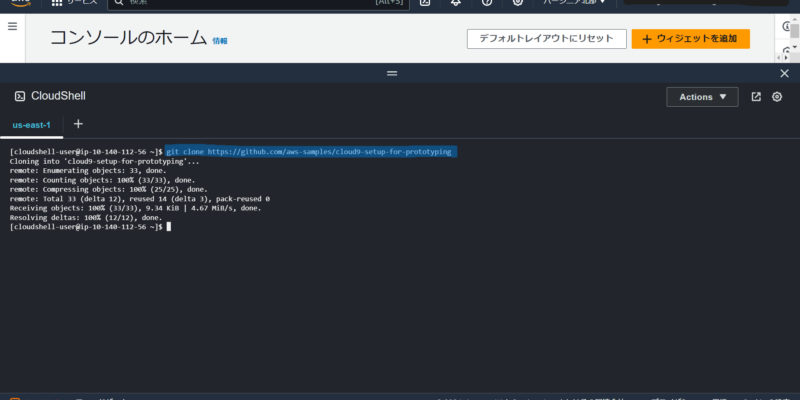Click the panel resize handle bar
This screenshot has width=800, height=400.
pyautogui.click(x=392, y=73)
